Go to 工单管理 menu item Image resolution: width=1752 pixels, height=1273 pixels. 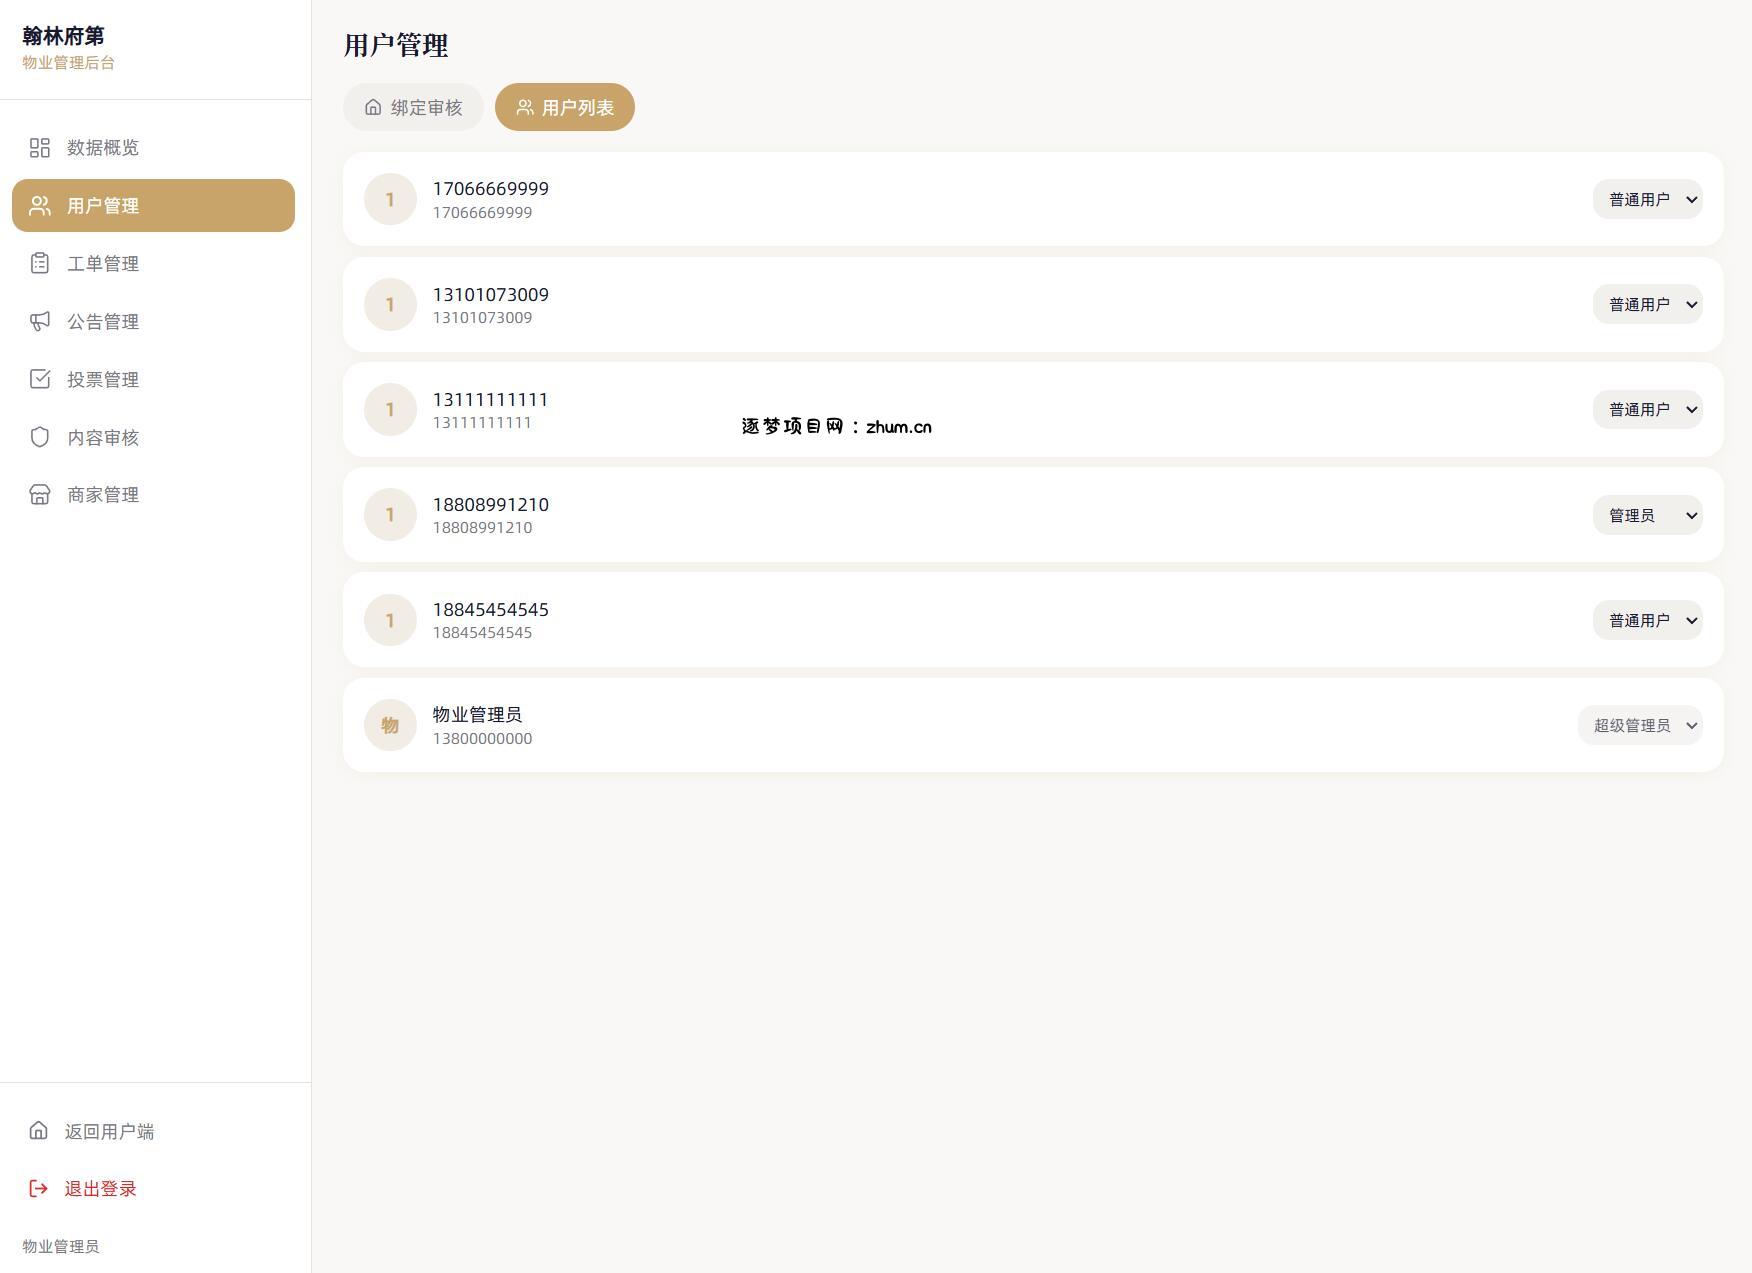[153, 264]
